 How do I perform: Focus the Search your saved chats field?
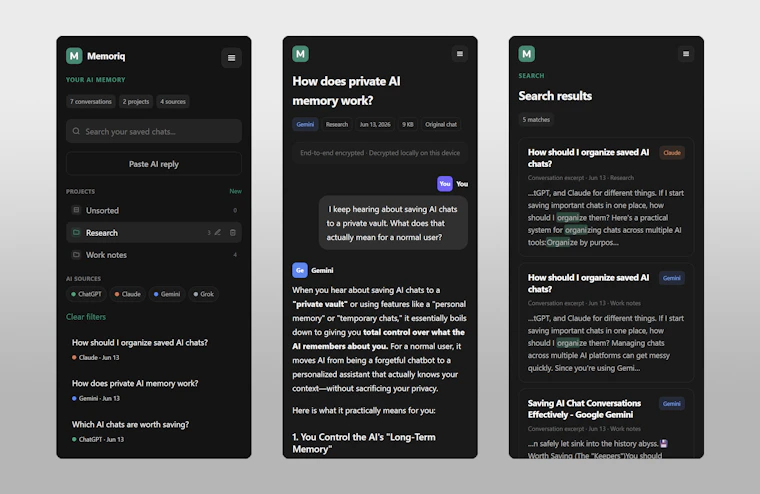coord(154,131)
